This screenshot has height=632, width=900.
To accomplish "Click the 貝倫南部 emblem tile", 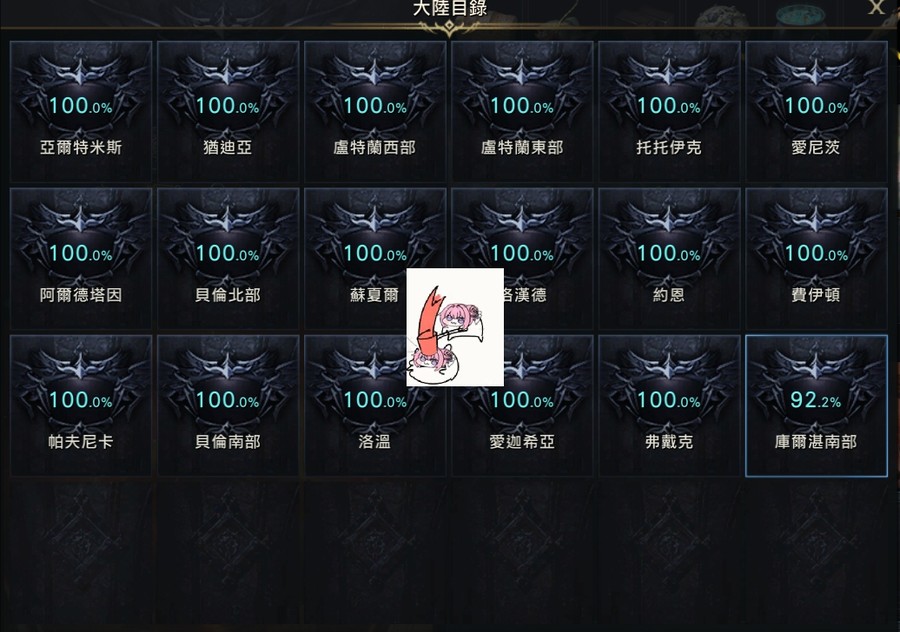I will (228, 406).
